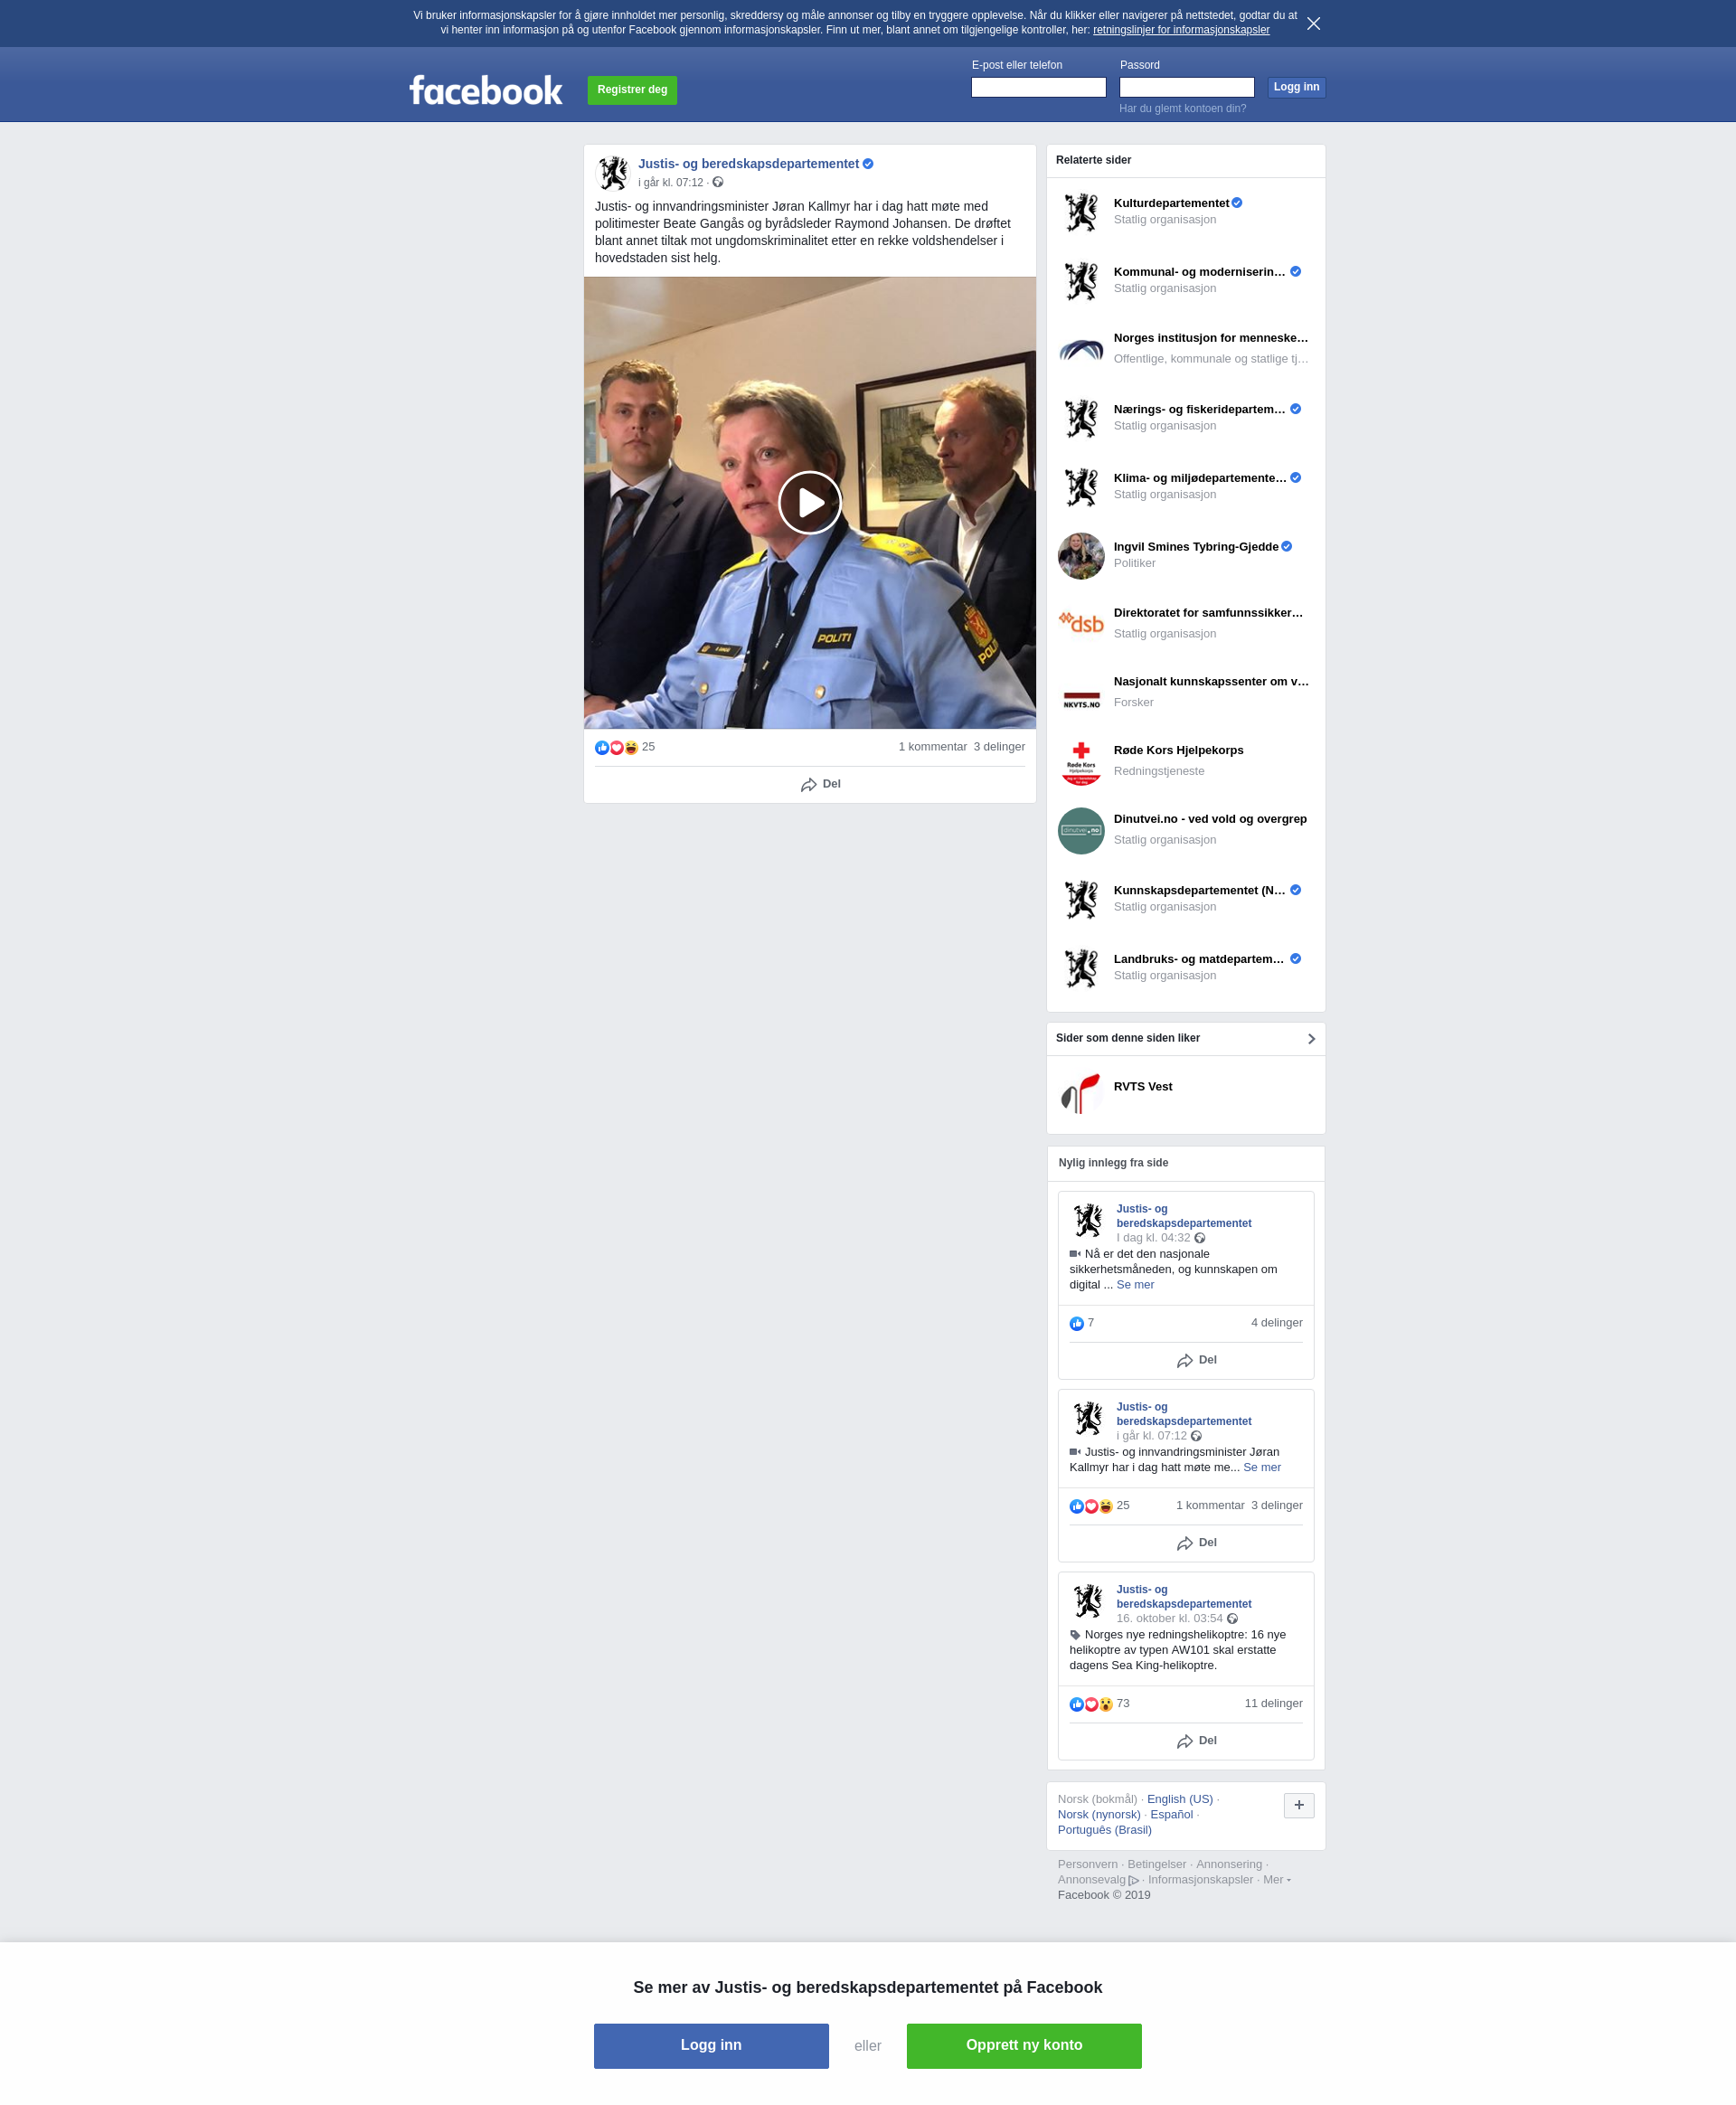Share main post with Del button

tap(819, 784)
